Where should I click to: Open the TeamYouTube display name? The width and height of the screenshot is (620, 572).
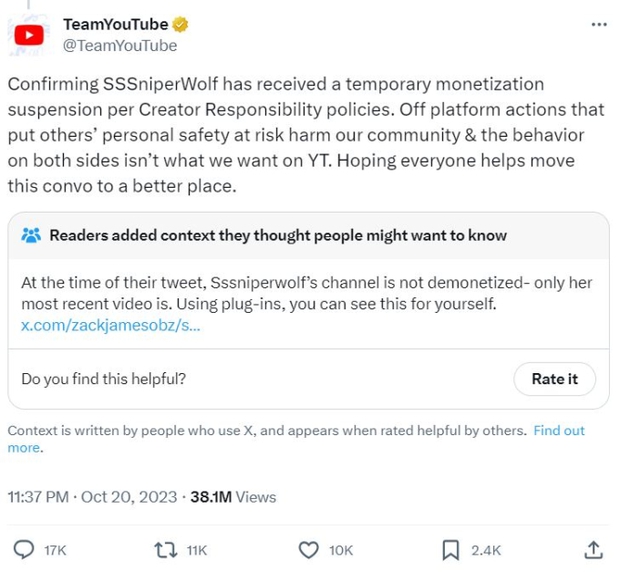[115, 25]
